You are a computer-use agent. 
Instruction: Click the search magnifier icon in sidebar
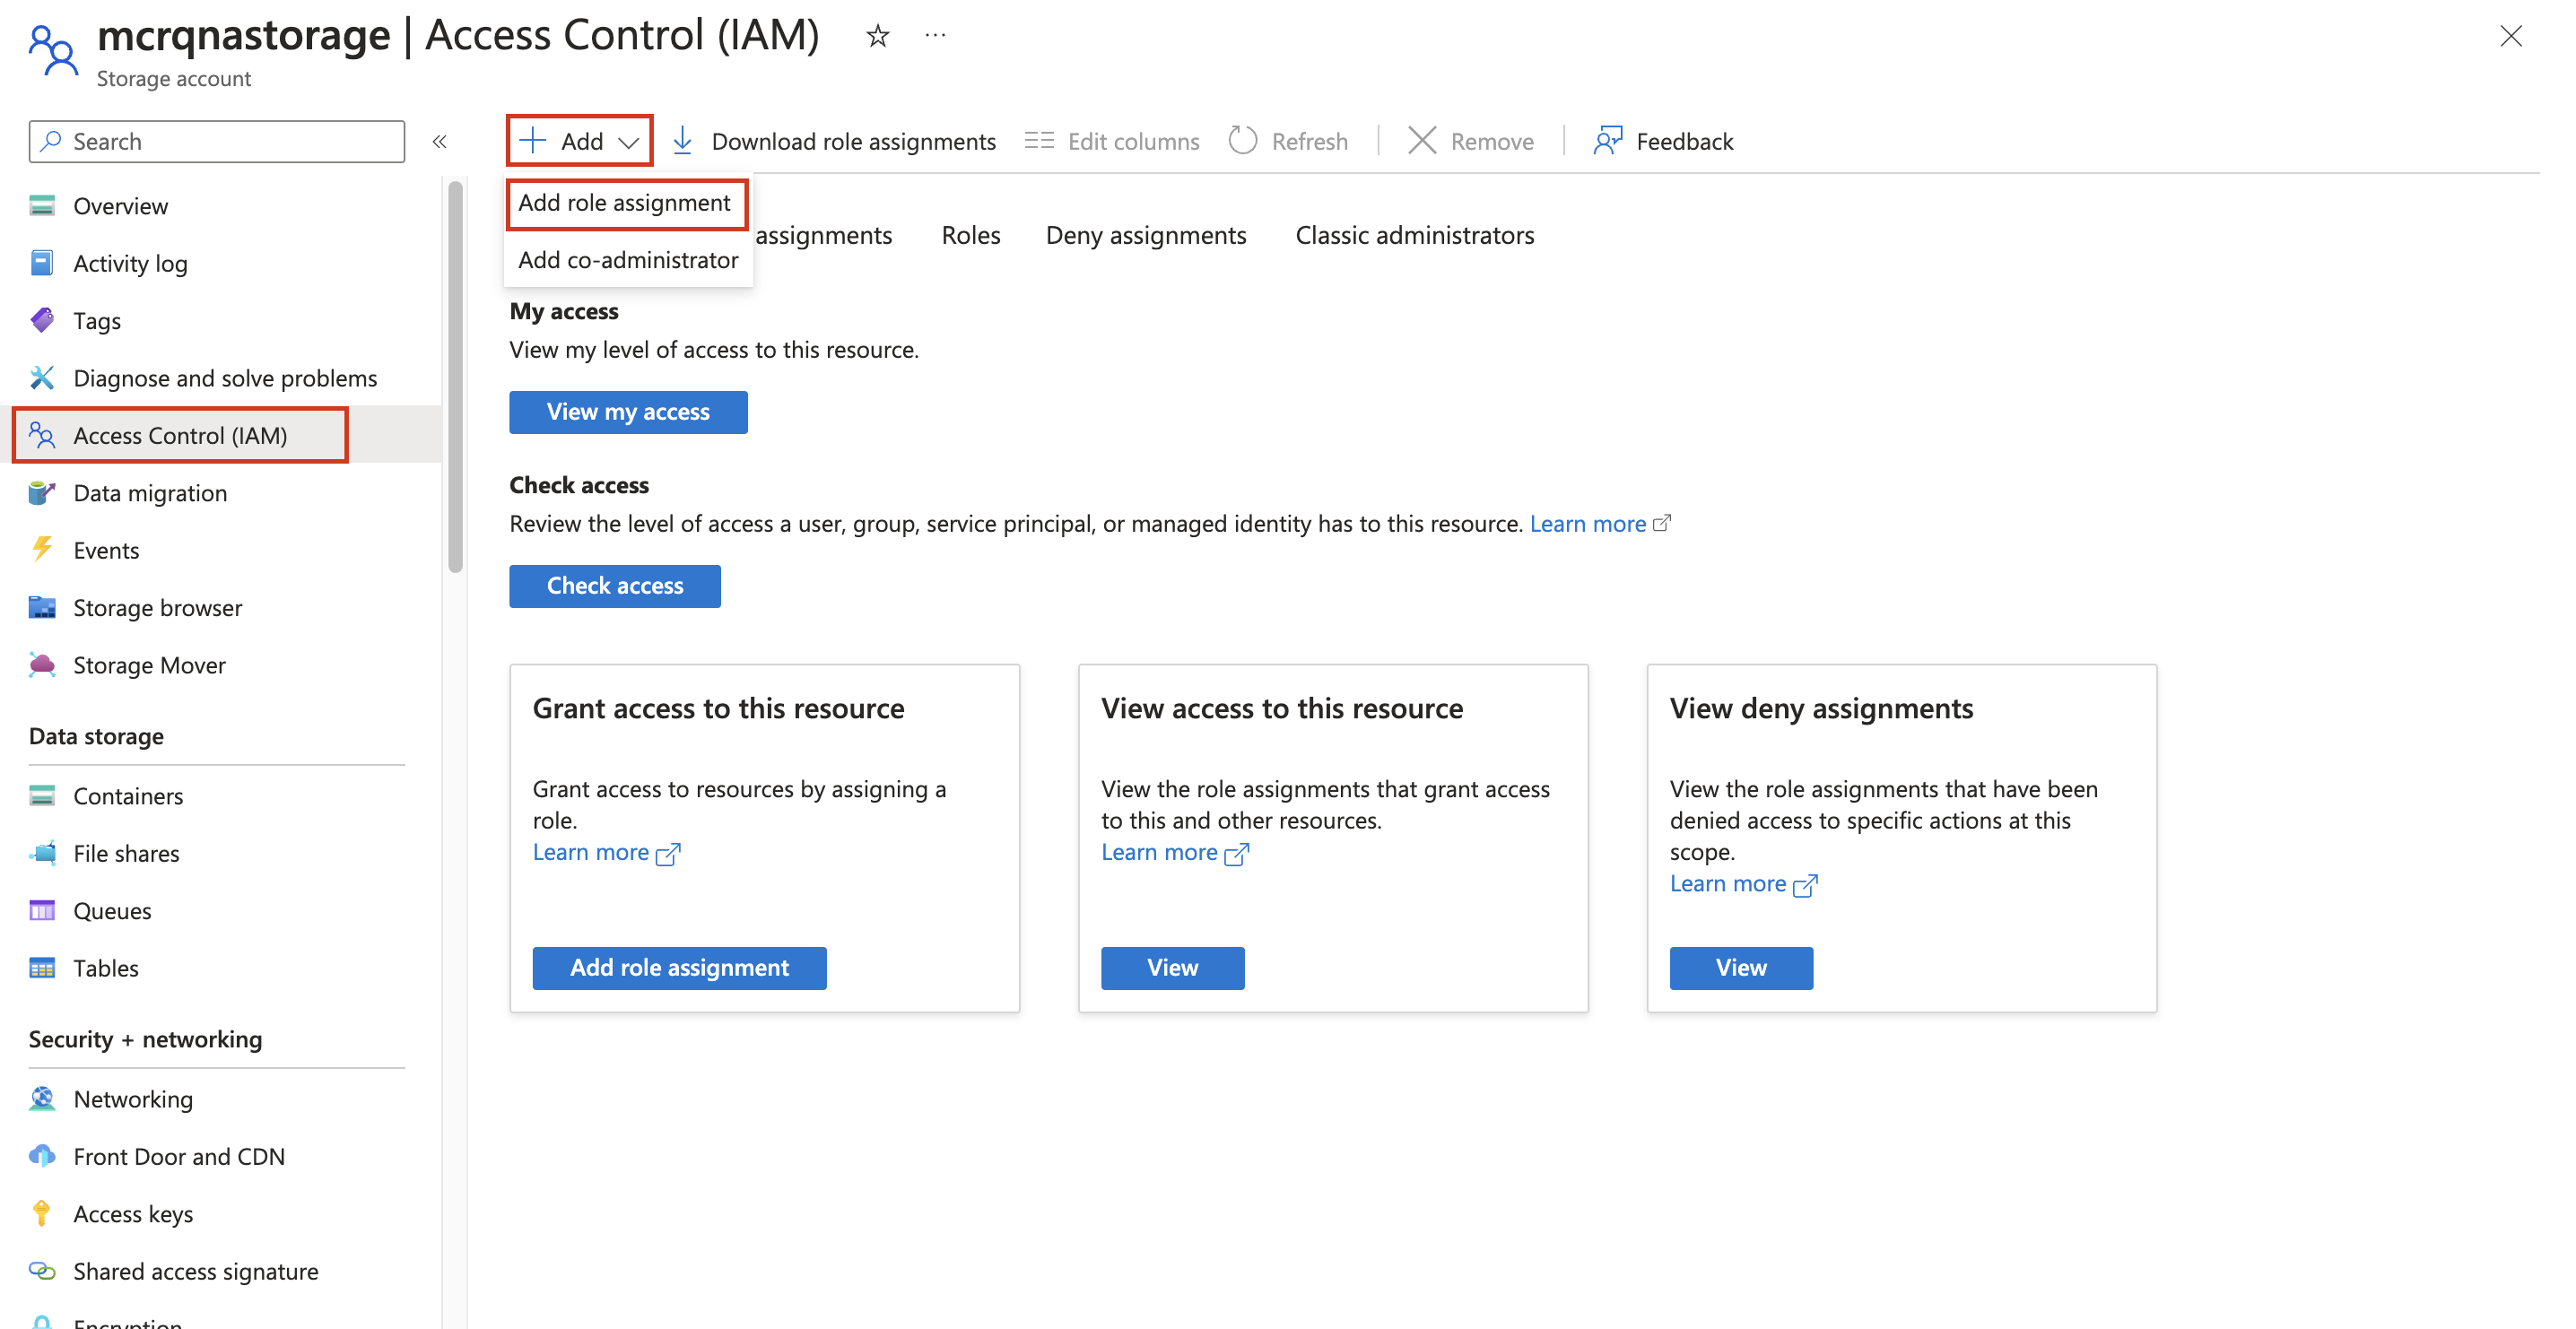(51, 141)
